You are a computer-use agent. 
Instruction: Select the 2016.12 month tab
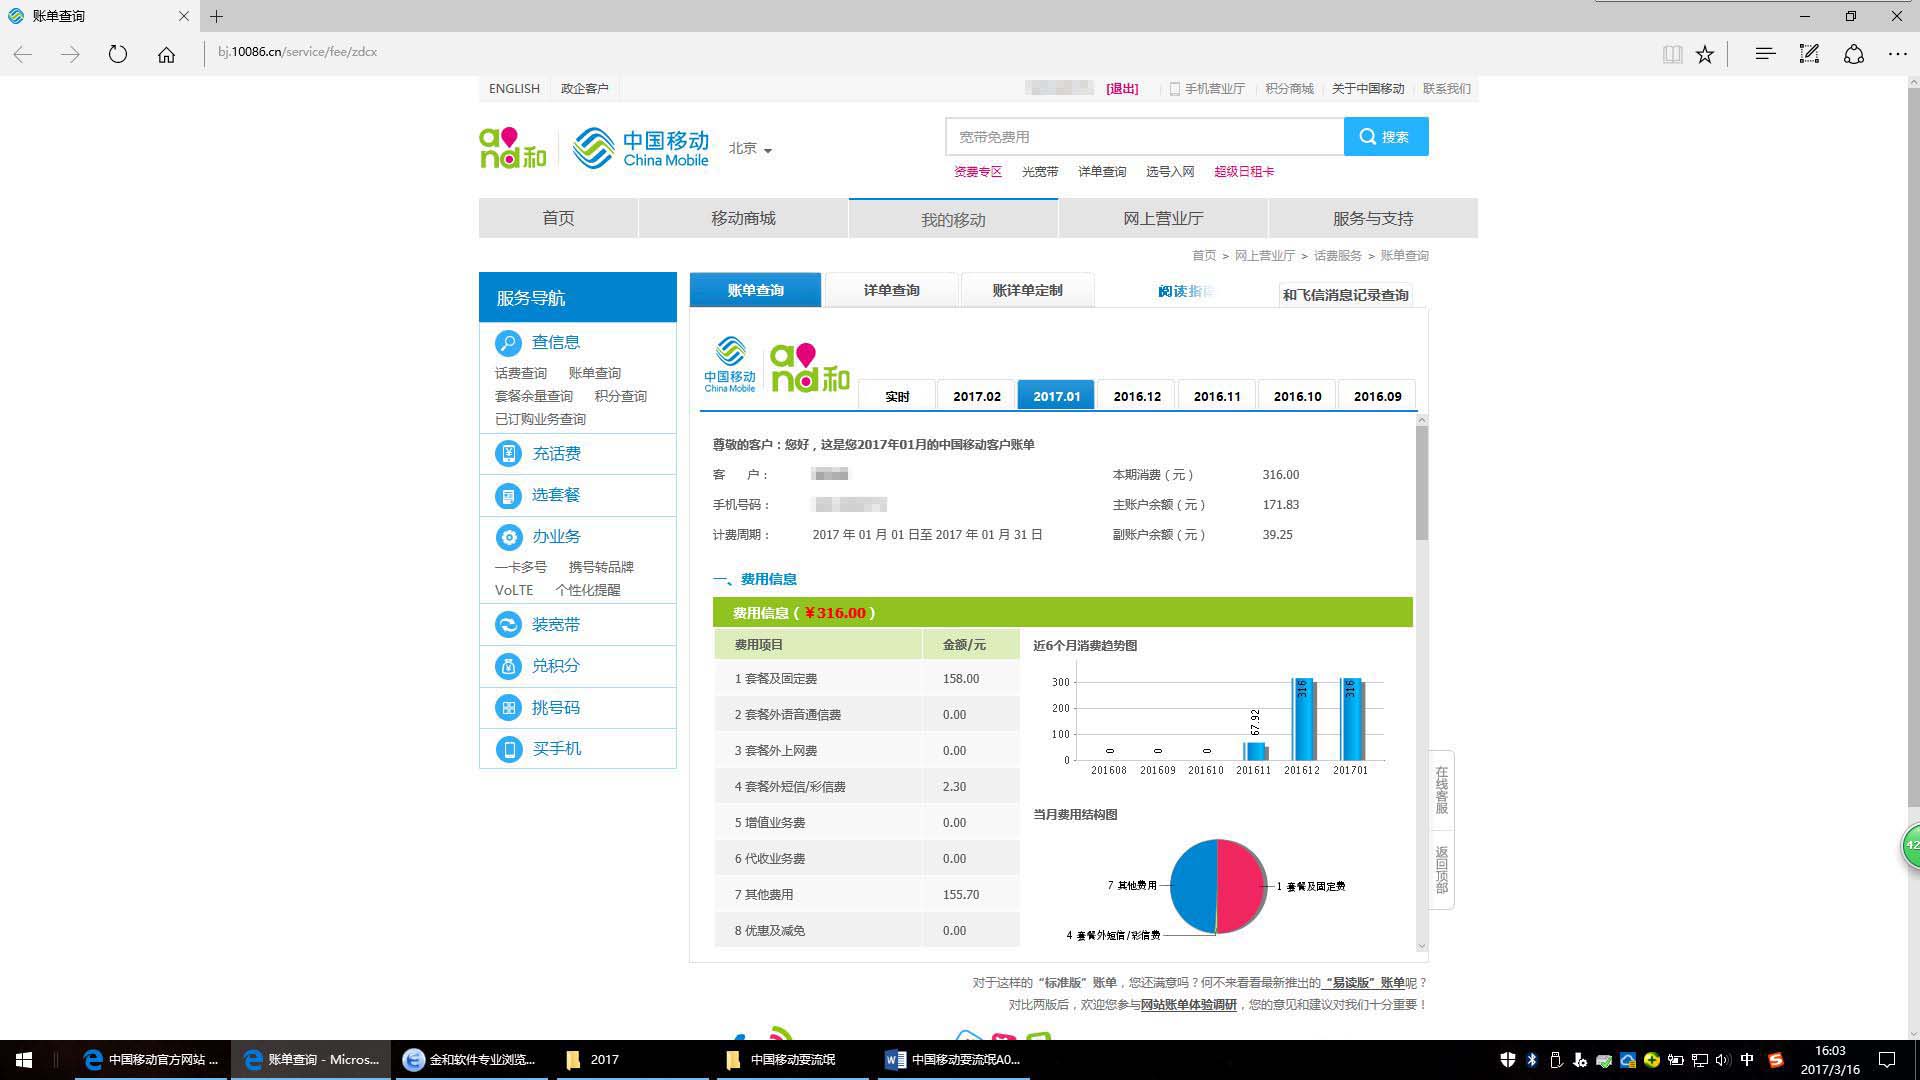1137,396
